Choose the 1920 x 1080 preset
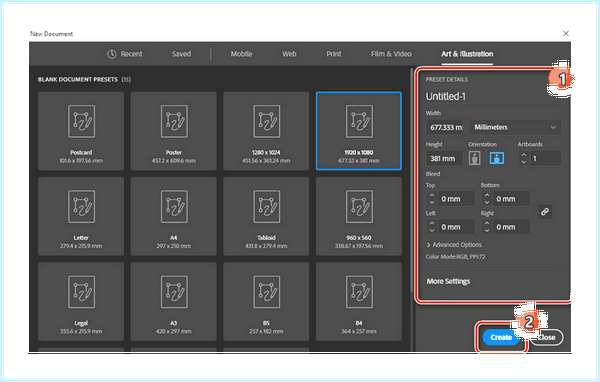The image size is (600, 382). (359, 131)
